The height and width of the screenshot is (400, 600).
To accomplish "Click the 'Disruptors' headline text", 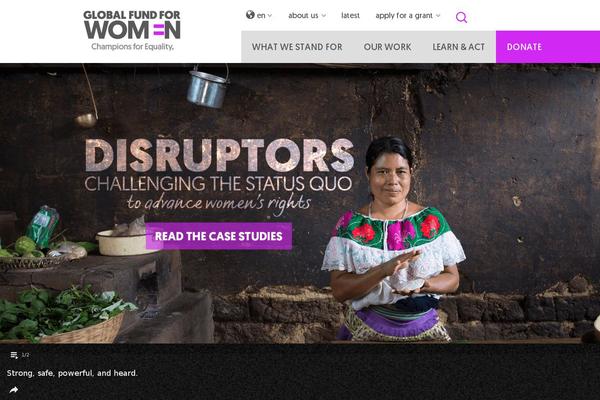I will click(219, 155).
